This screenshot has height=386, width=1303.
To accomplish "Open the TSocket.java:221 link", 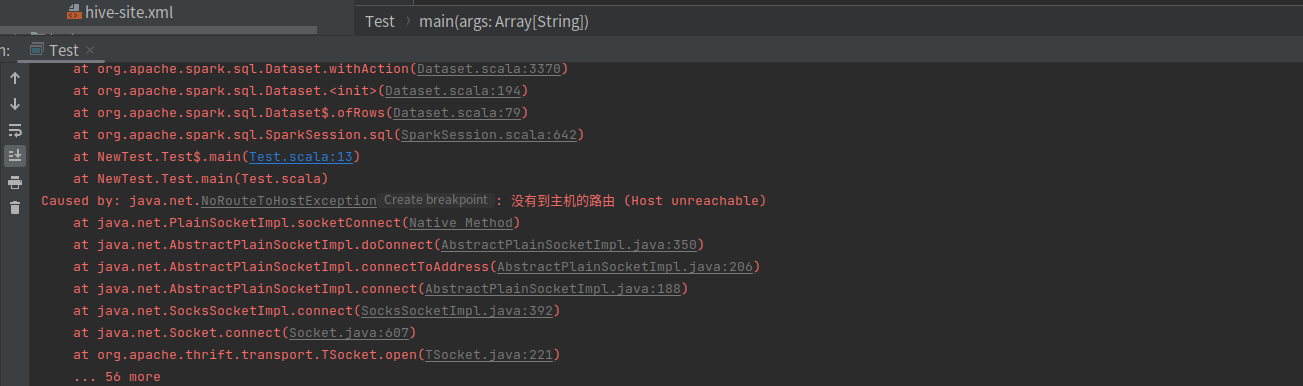I will pyautogui.click(x=489, y=355).
